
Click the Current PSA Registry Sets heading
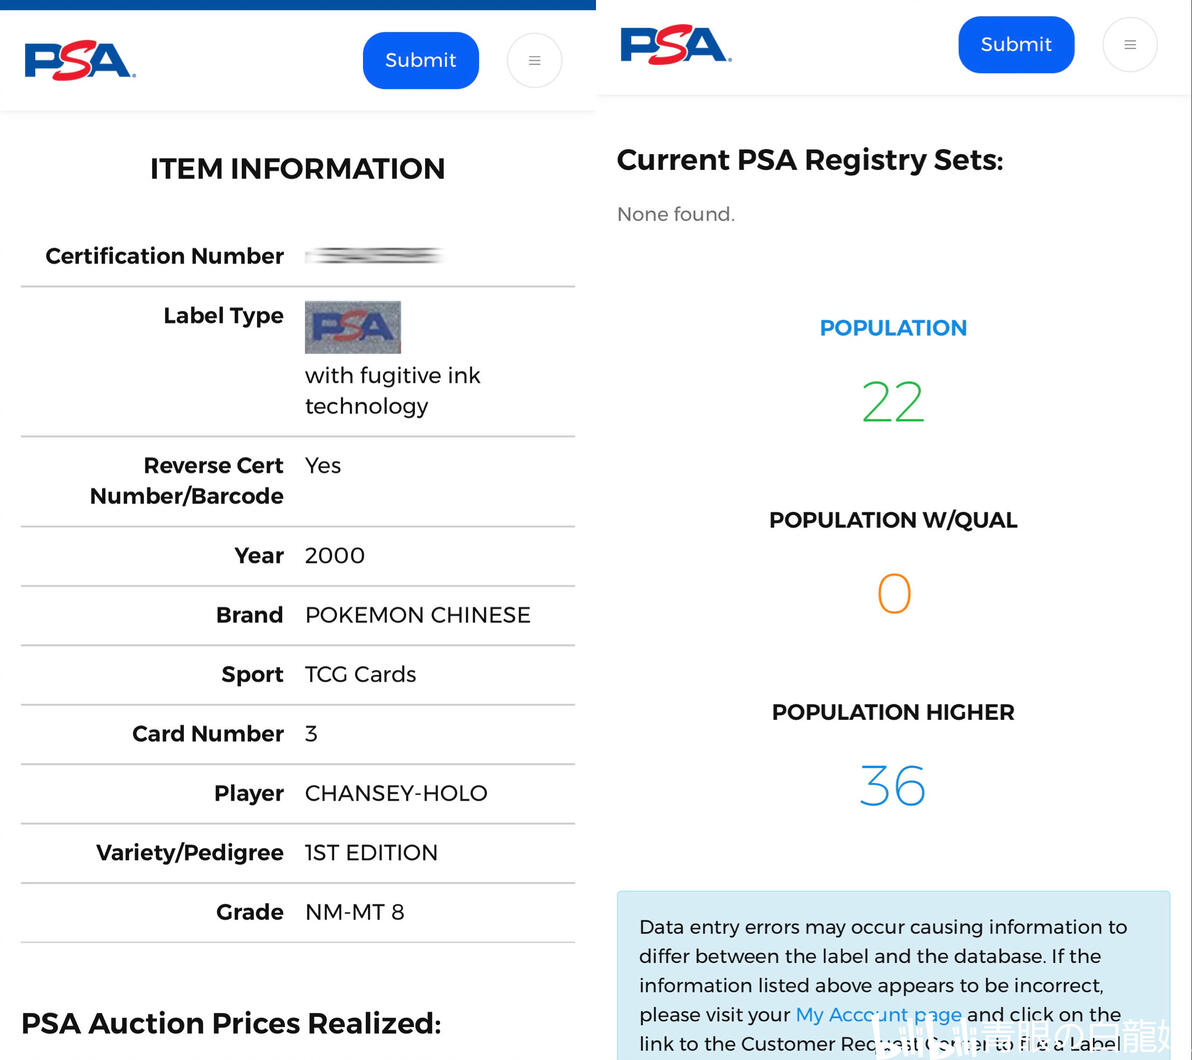810,160
